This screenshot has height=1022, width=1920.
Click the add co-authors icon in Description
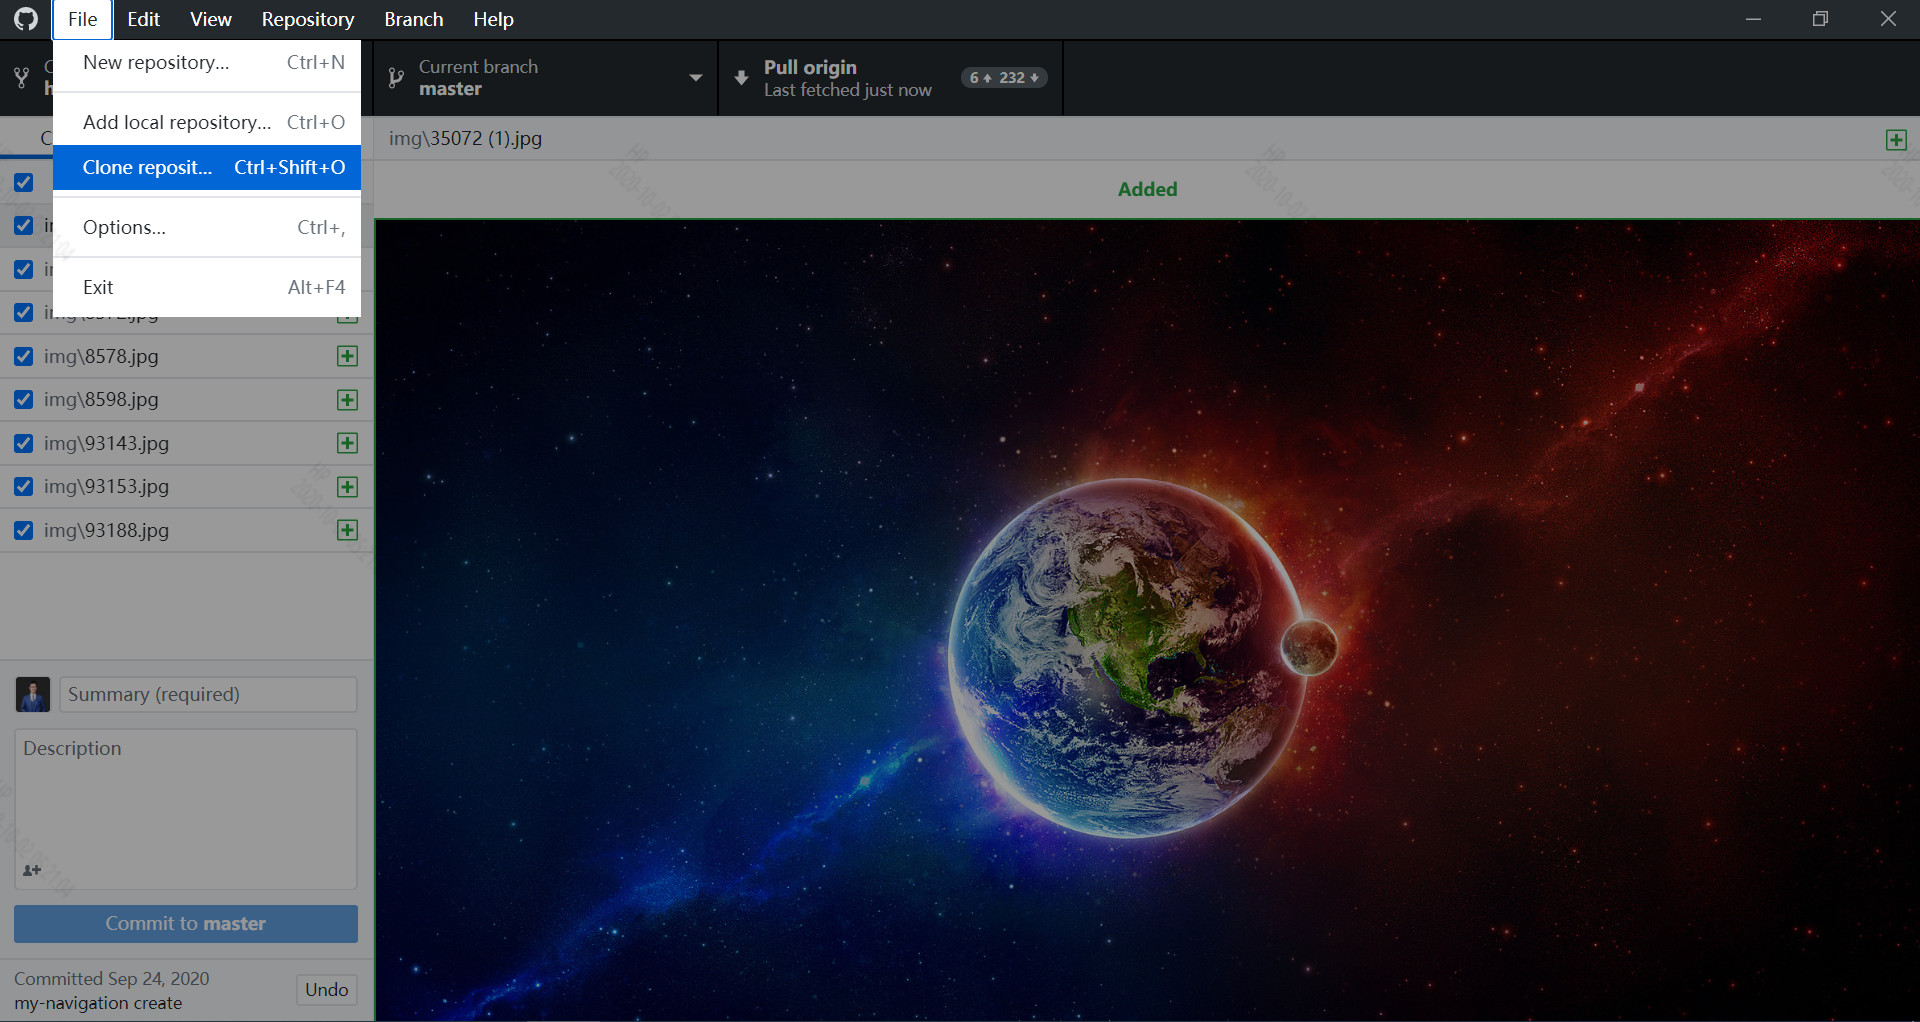[32, 870]
